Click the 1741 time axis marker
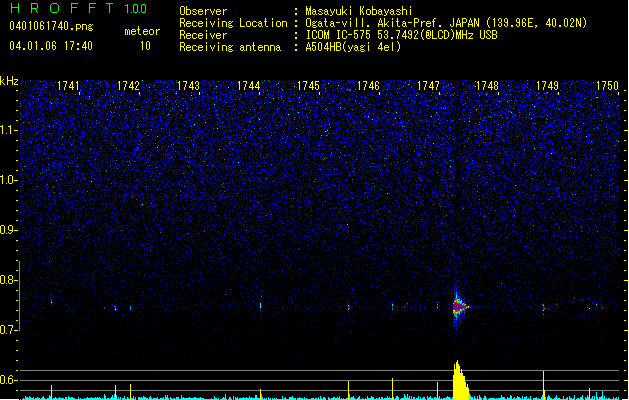629x400 pixels. point(68,86)
